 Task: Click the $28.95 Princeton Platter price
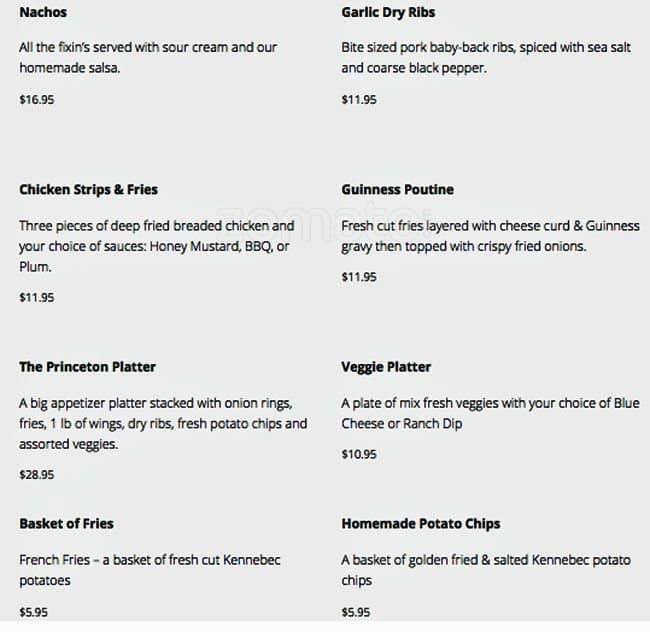pyautogui.click(x=37, y=475)
